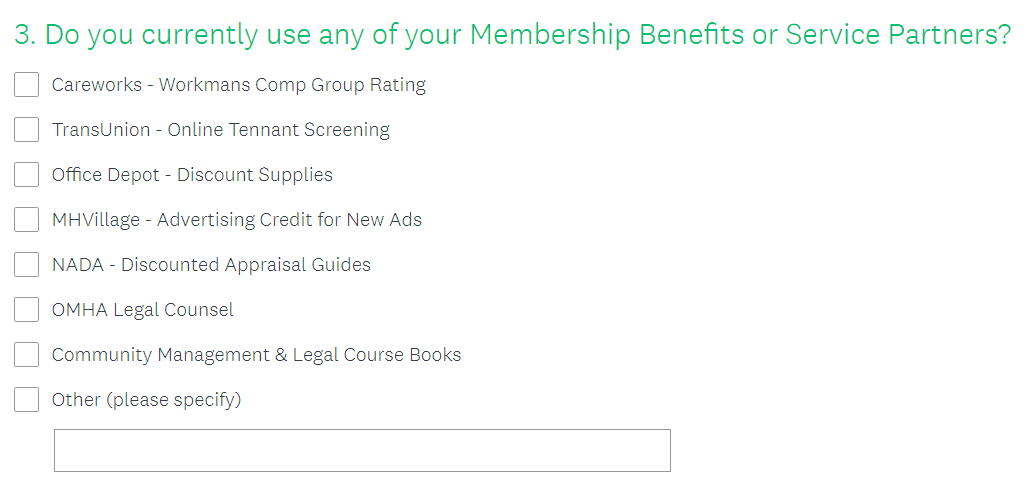
Task: Tick the TransUnion Online Tennant Screening checkbox
Action: click(x=26, y=129)
